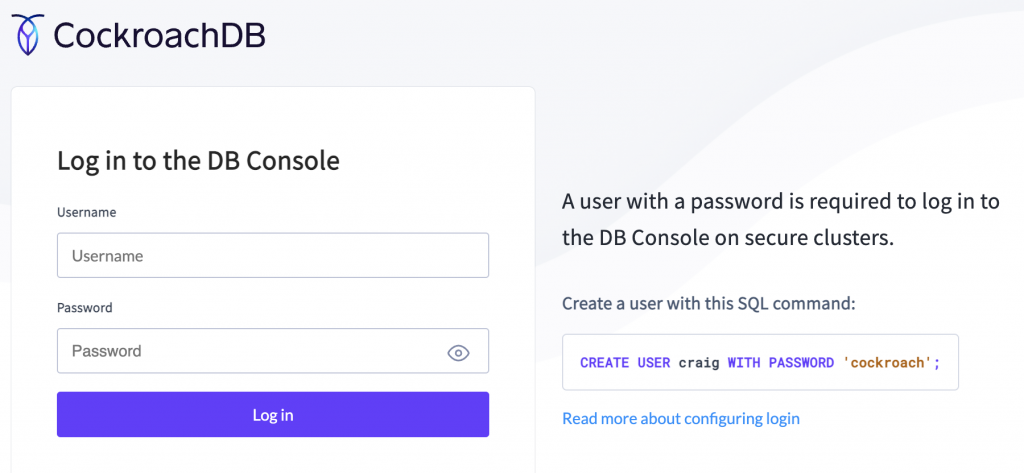The image size is (1024, 473).
Task: Click the CockroachDB wordmark text
Action: (159, 36)
